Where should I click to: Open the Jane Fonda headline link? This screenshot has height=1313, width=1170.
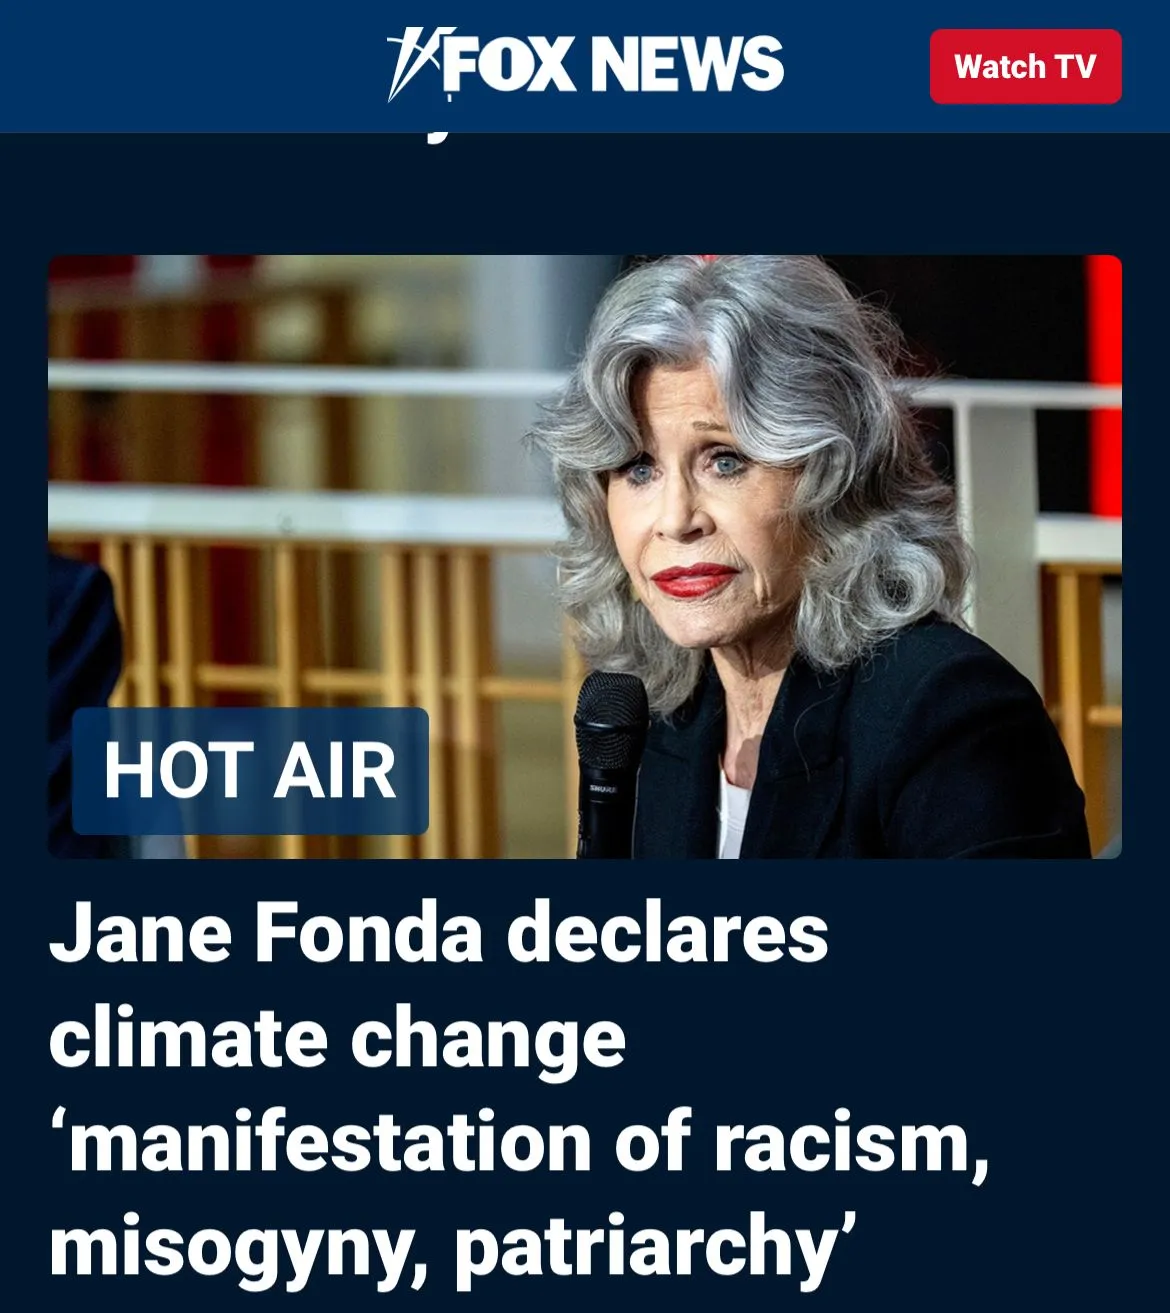(x=519, y=1090)
